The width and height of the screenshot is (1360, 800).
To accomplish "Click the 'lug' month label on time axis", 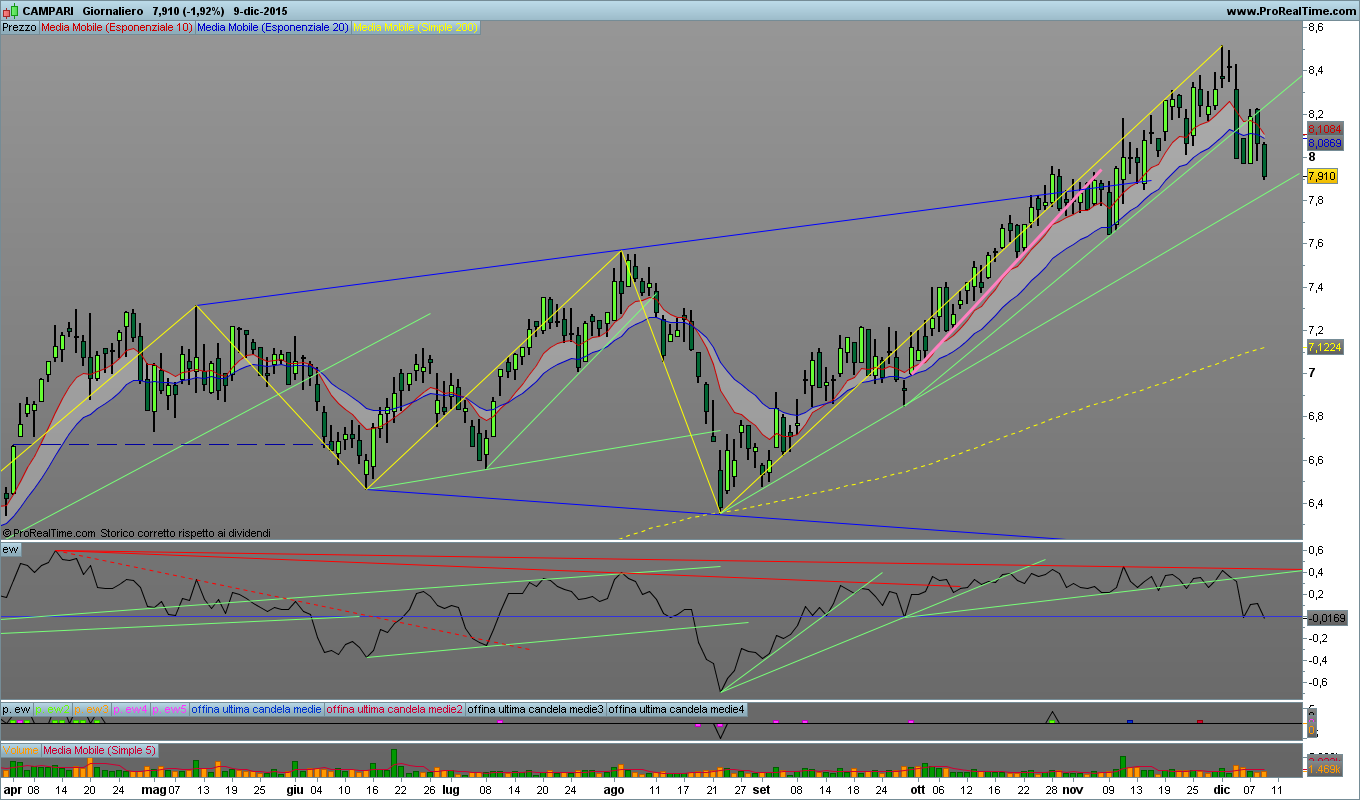I will coord(451,789).
